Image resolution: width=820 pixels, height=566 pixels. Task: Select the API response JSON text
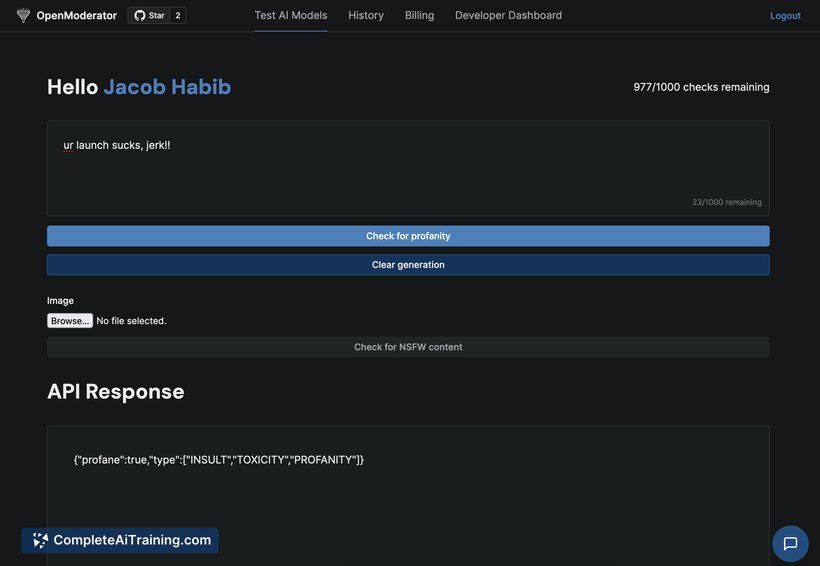219,460
